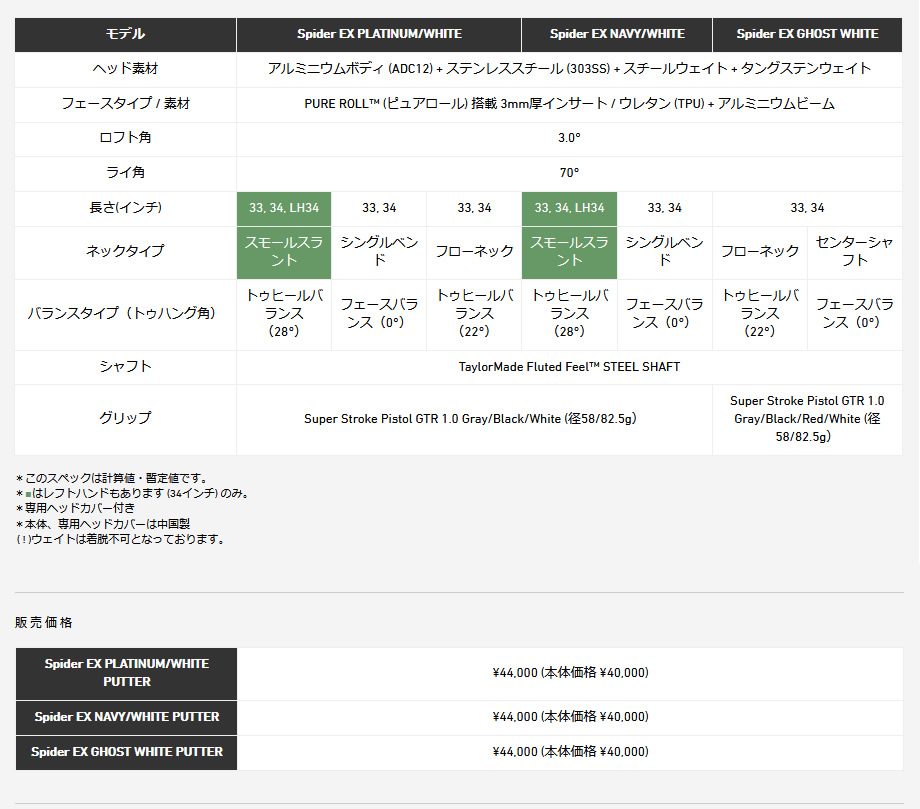Viewport: 920px width, 809px height.
Task: Click the Spider EX PLATINUM/WHITE column header
Action: (379, 34)
